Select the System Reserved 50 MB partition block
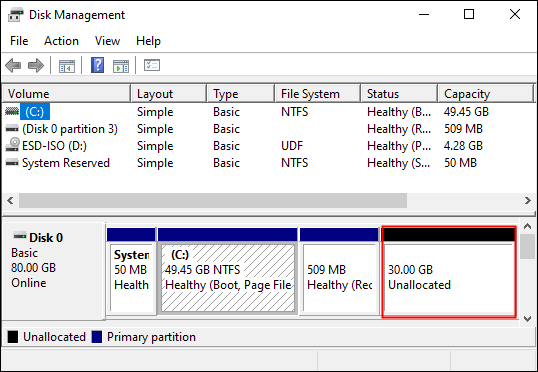 pos(131,271)
